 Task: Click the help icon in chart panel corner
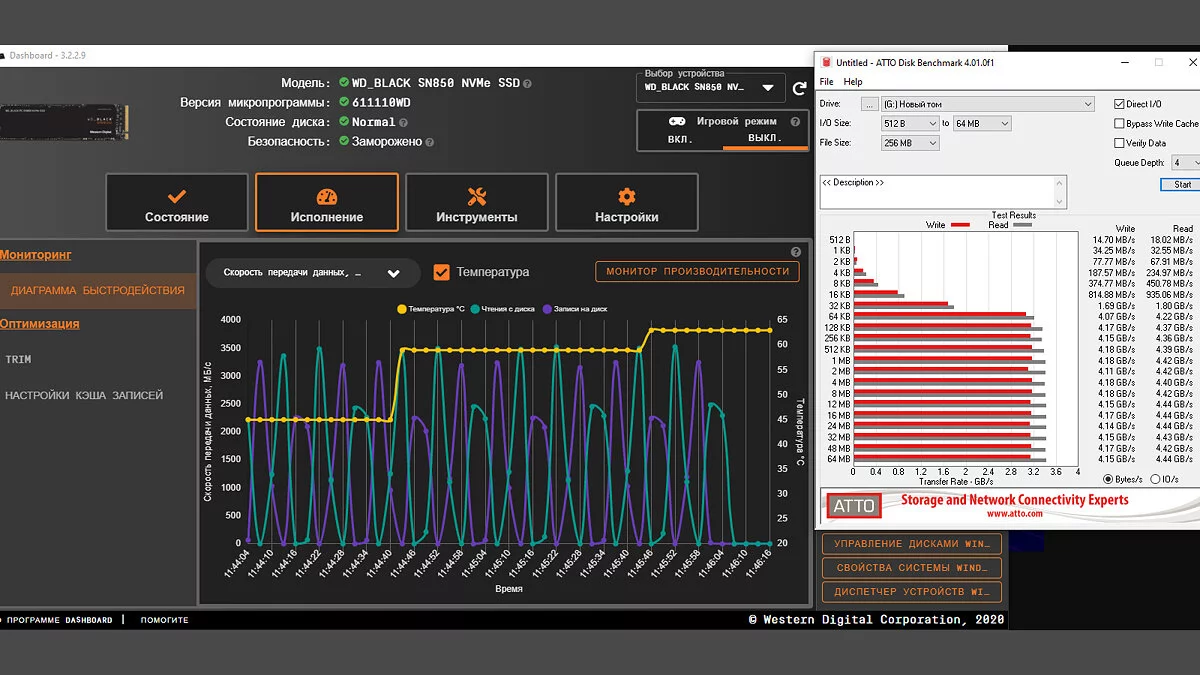(x=796, y=253)
